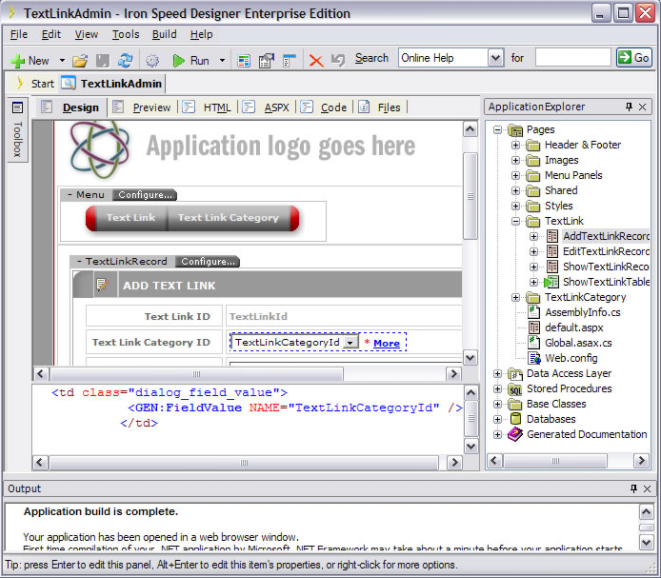Collapse the TextLink folder
661x578 pixels.
515,221
